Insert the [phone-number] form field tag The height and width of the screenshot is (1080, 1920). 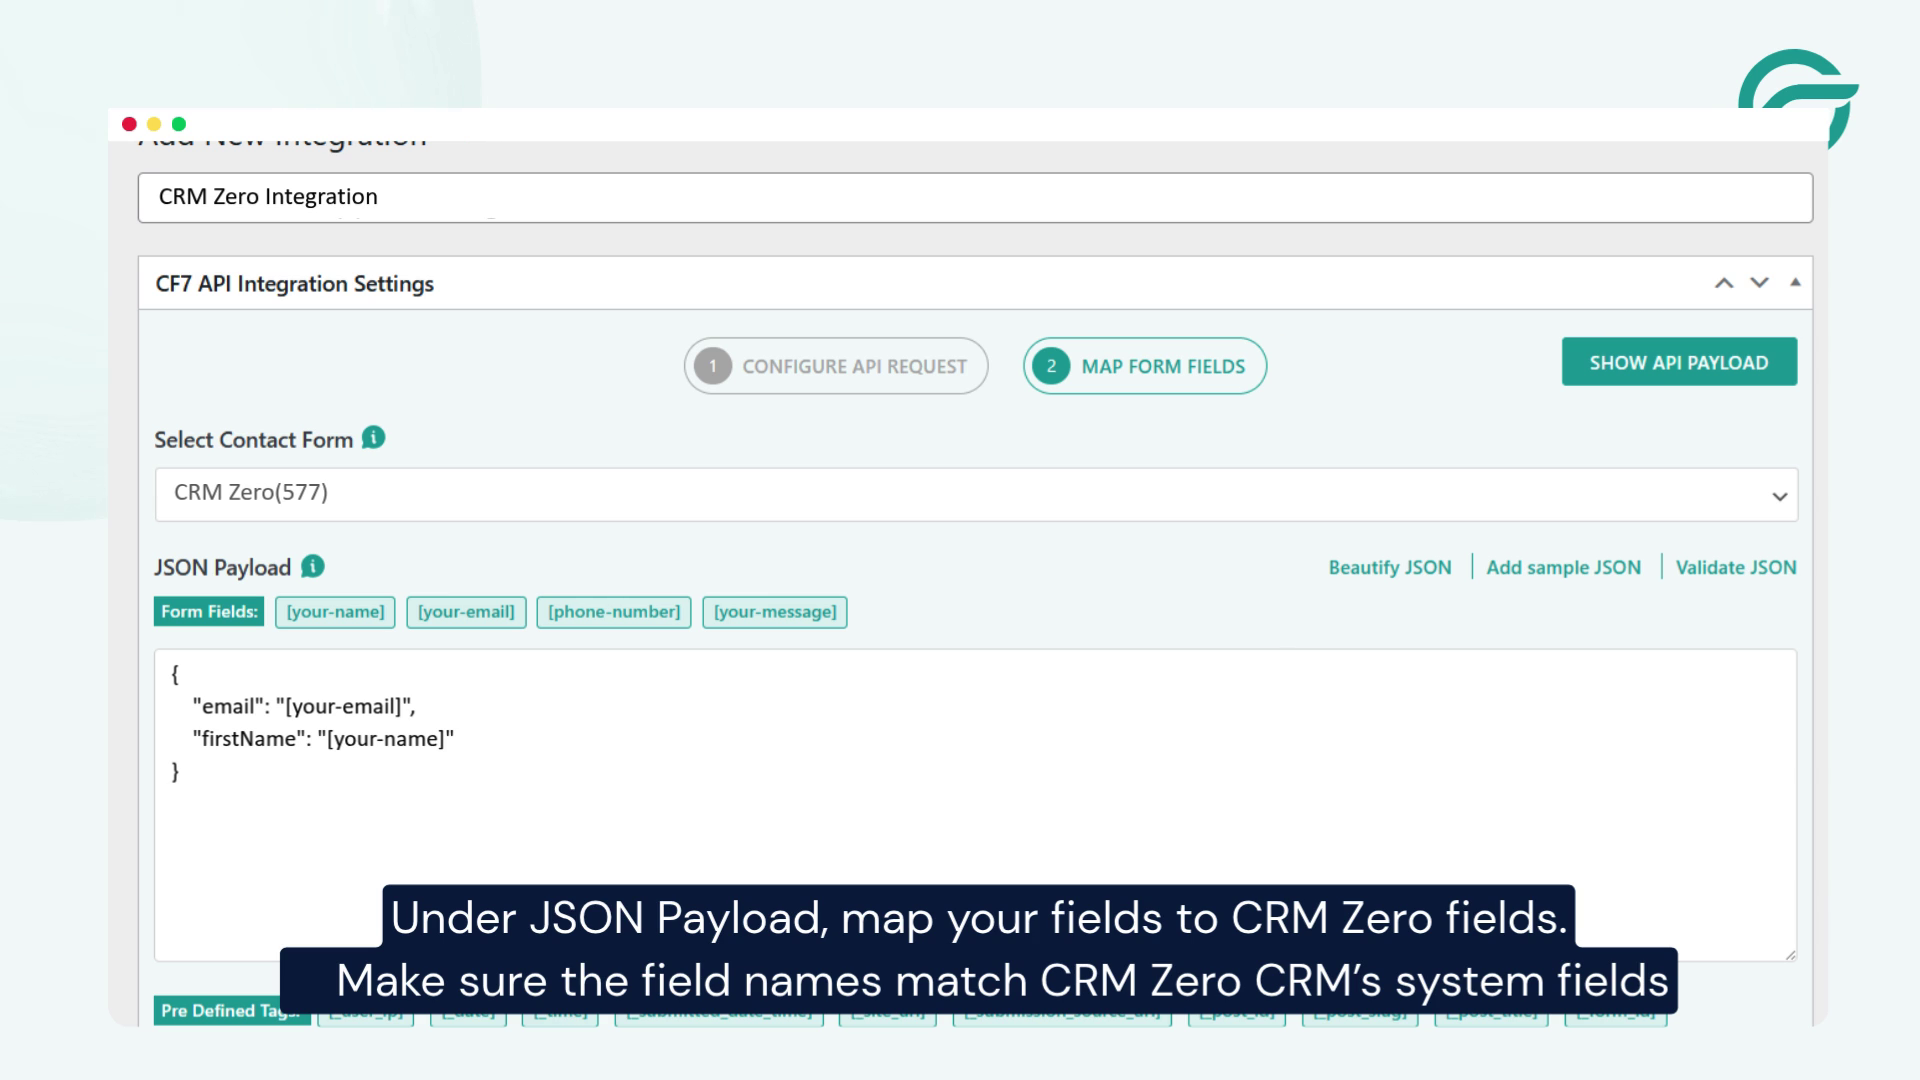[x=614, y=612]
